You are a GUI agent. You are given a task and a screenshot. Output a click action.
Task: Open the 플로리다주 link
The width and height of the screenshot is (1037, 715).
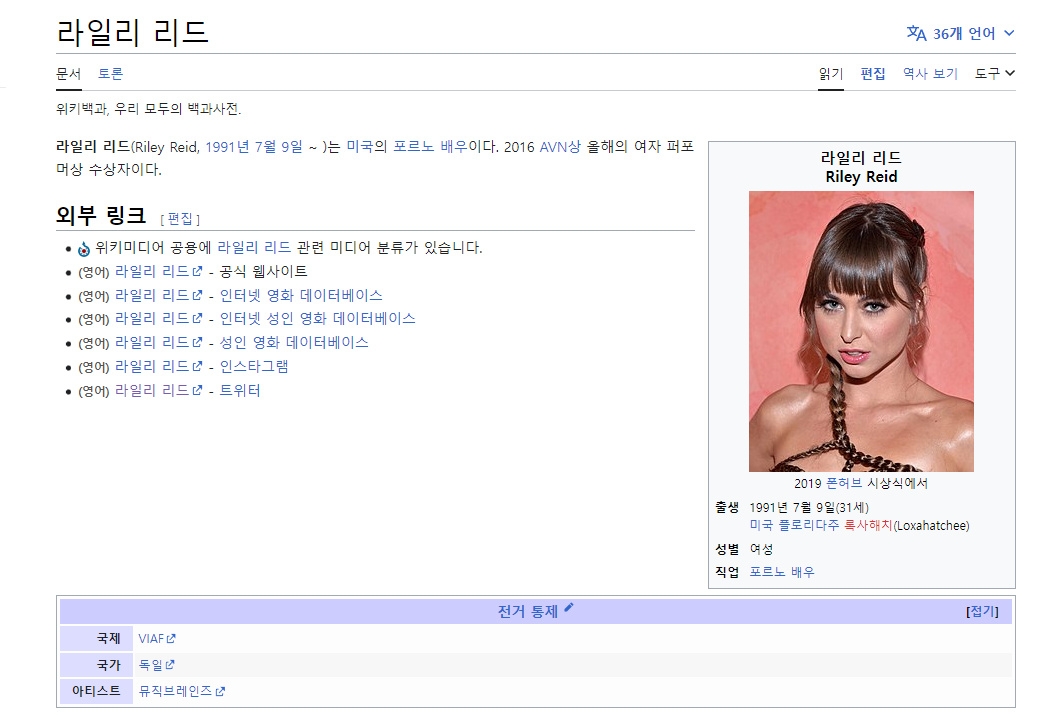808,525
